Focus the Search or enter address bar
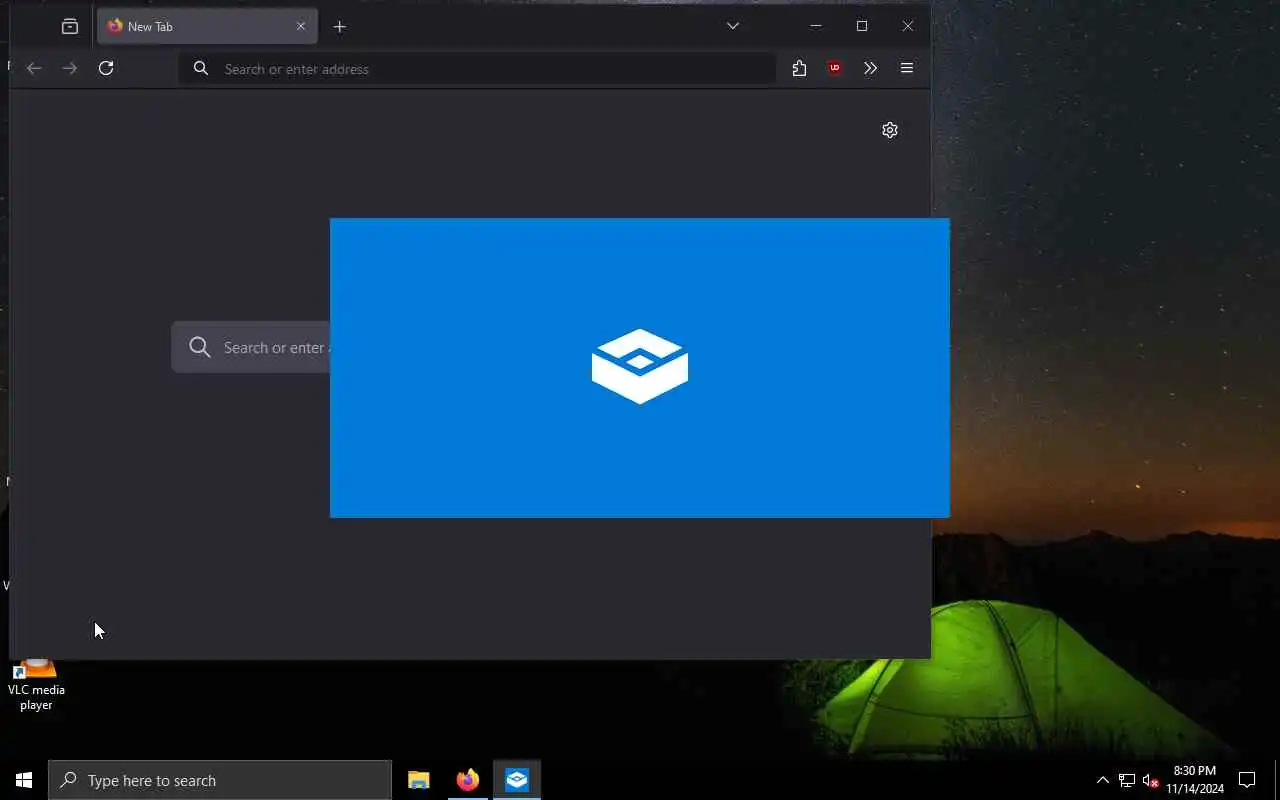The height and width of the screenshot is (800, 1280). pyautogui.click(x=477, y=68)
